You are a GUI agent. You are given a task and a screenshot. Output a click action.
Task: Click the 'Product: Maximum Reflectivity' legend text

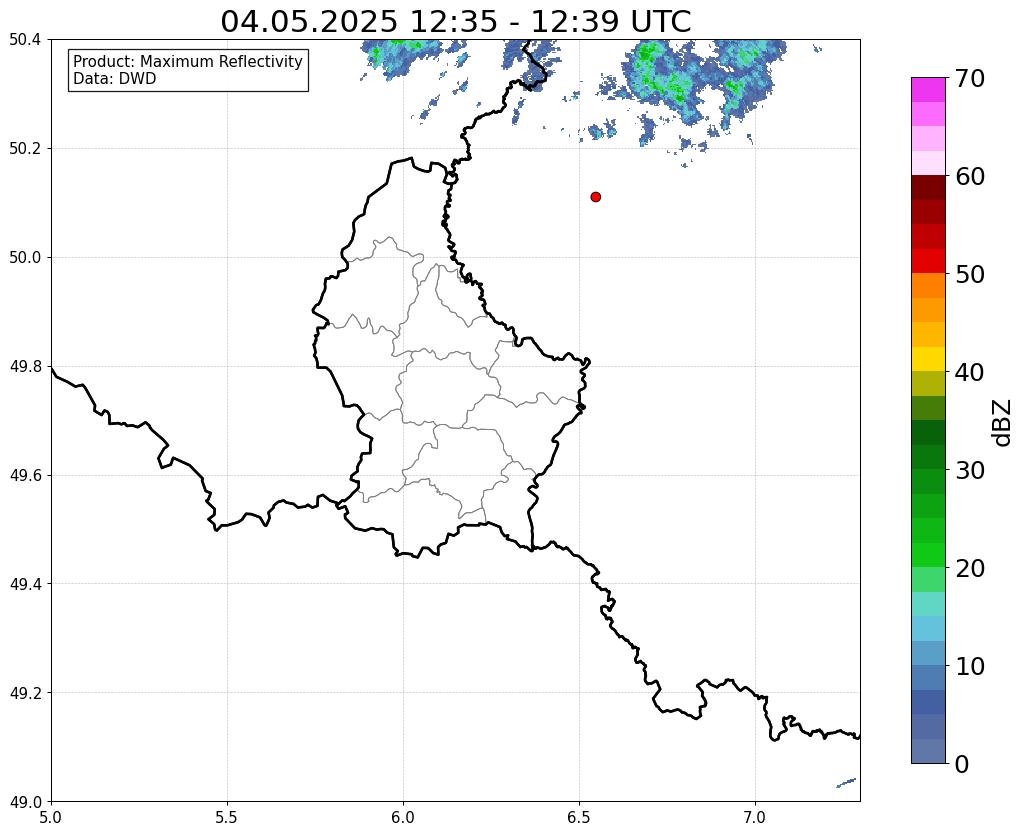point(188,61)
